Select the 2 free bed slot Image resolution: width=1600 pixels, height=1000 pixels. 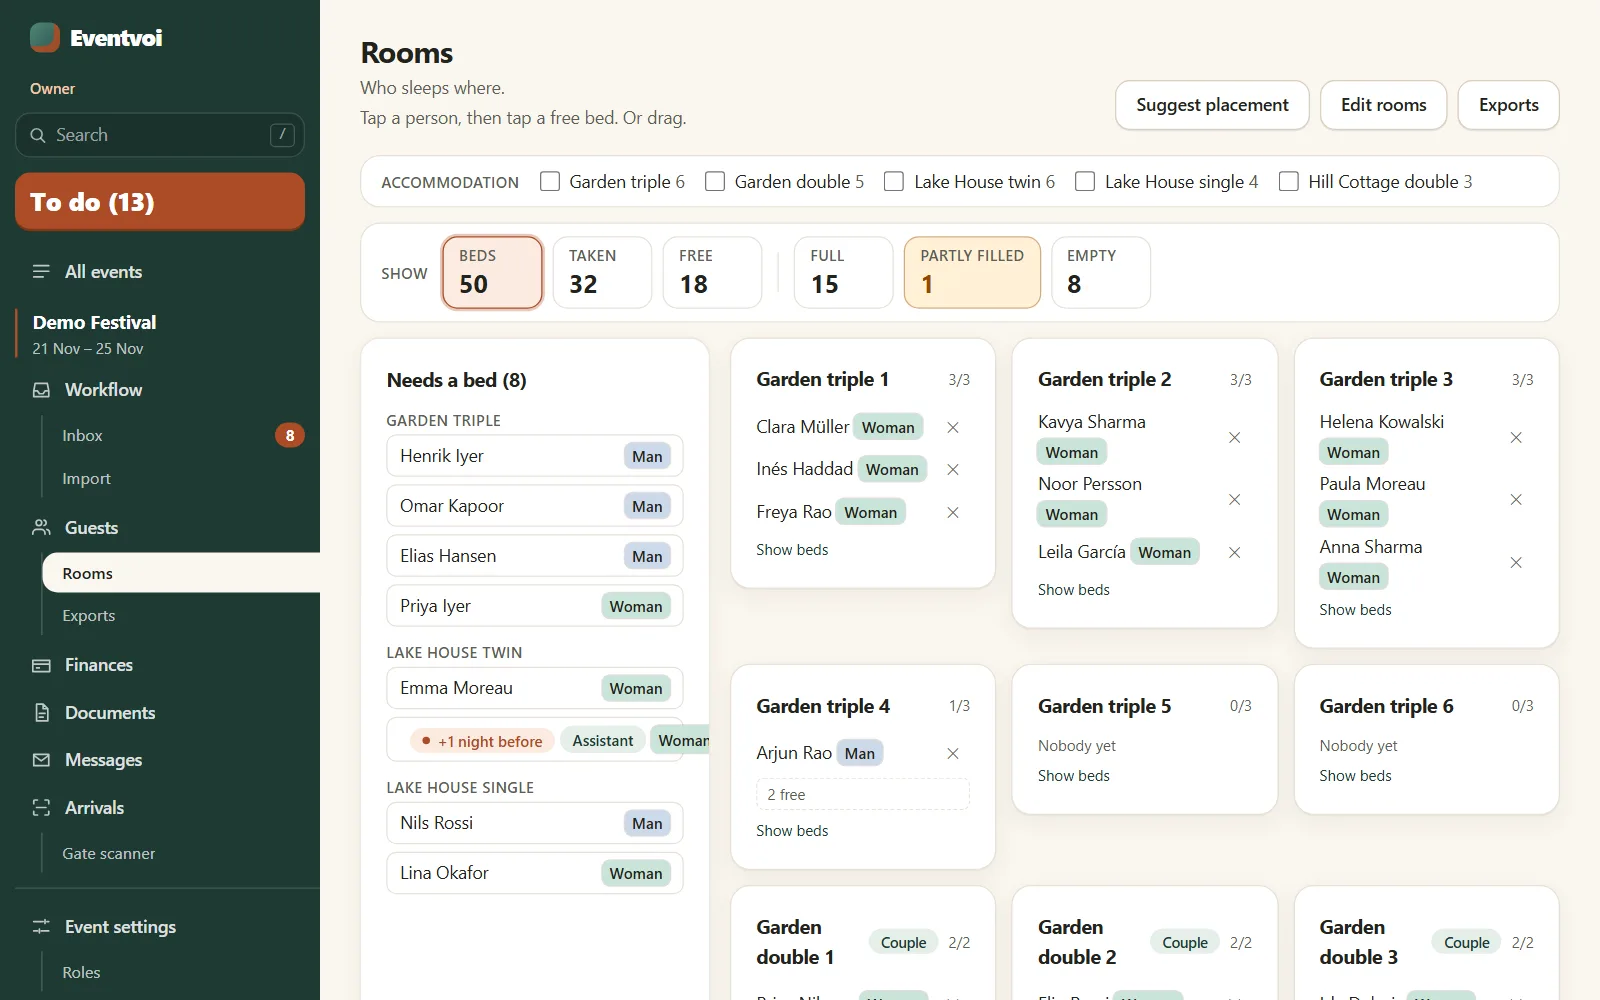(x=863, y=794)
